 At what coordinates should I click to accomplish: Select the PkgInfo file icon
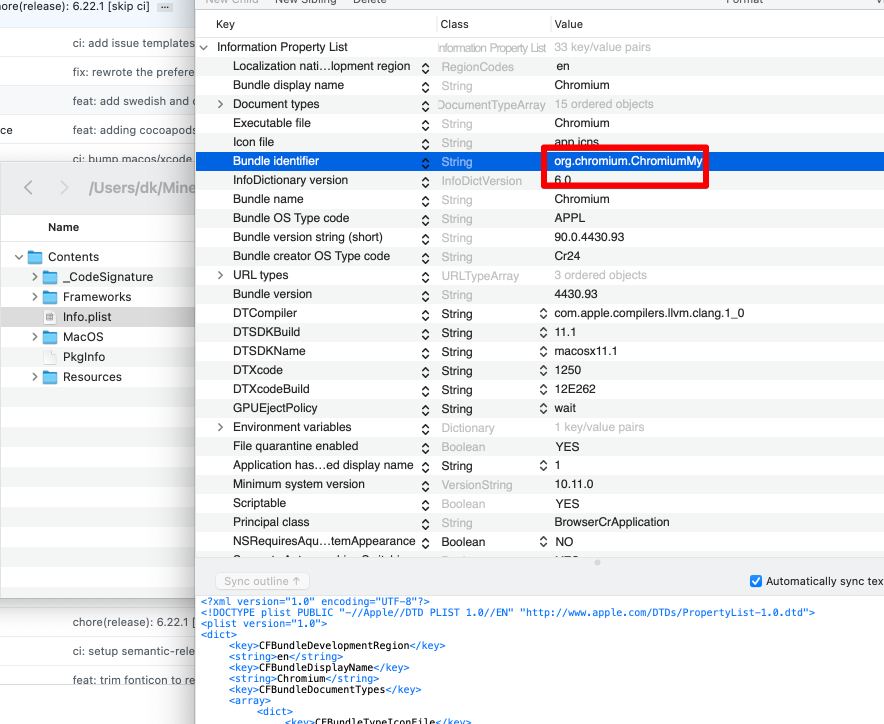coord(50,357)
